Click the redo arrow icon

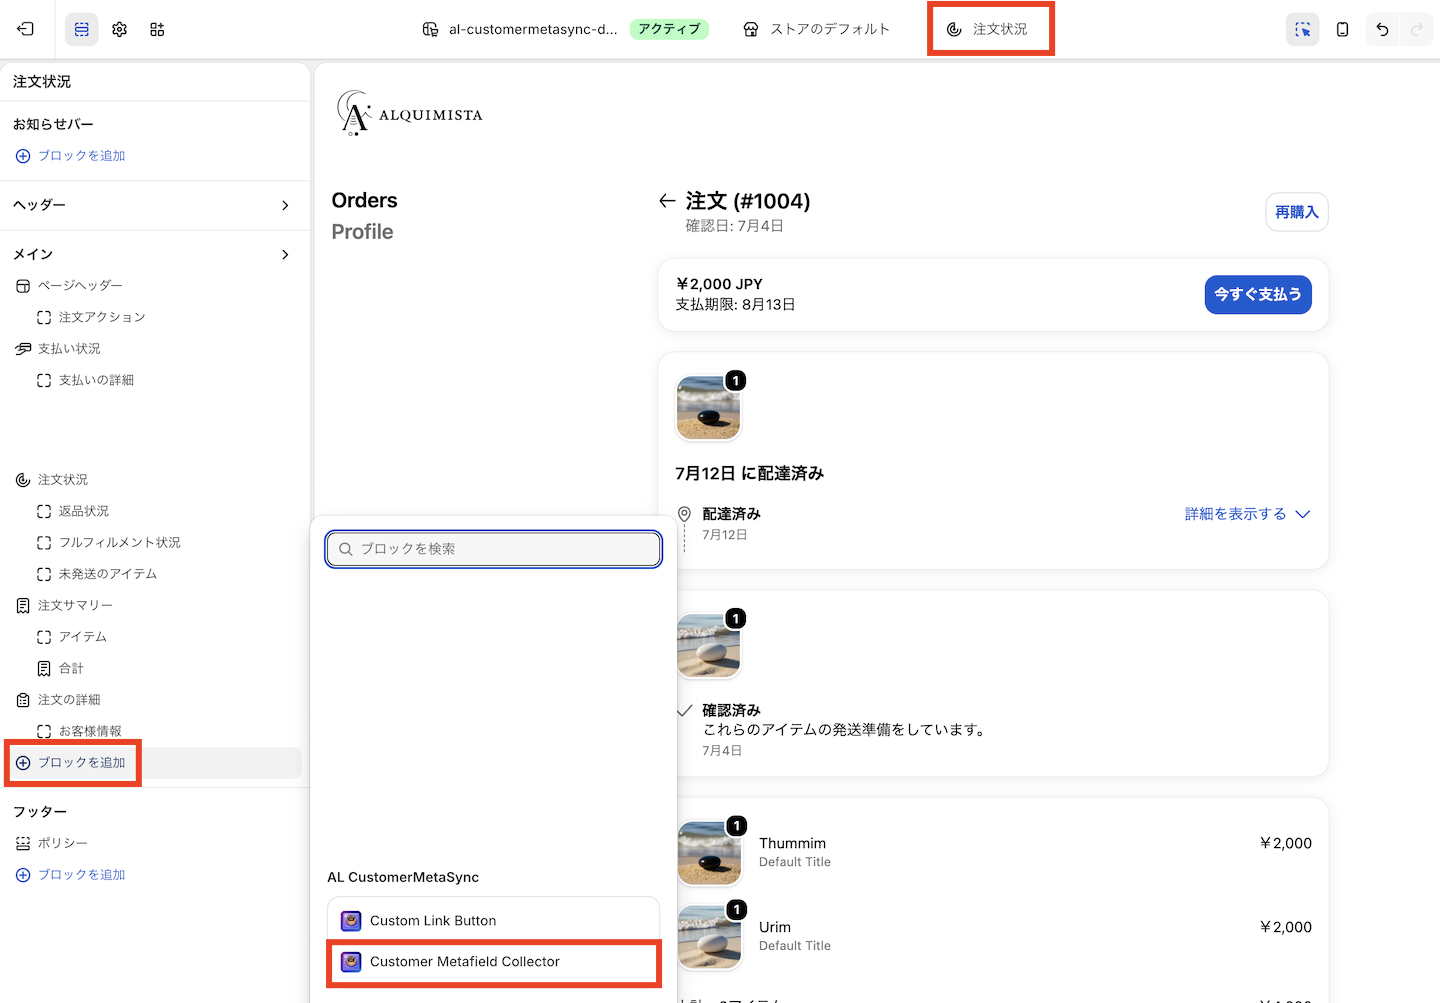[1417, 29]
